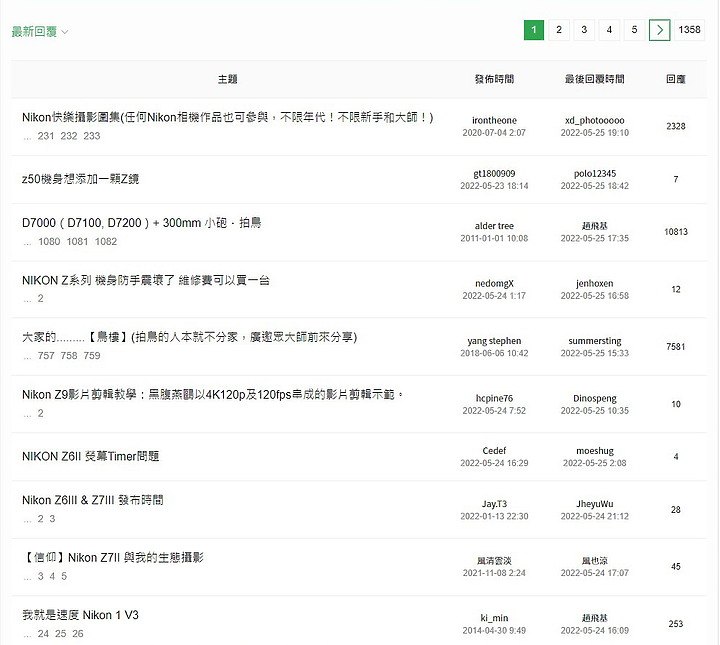Viewport: 720px width, 645px height.
Task: Click reply count 10813
Action: click(x=675, y=232)
